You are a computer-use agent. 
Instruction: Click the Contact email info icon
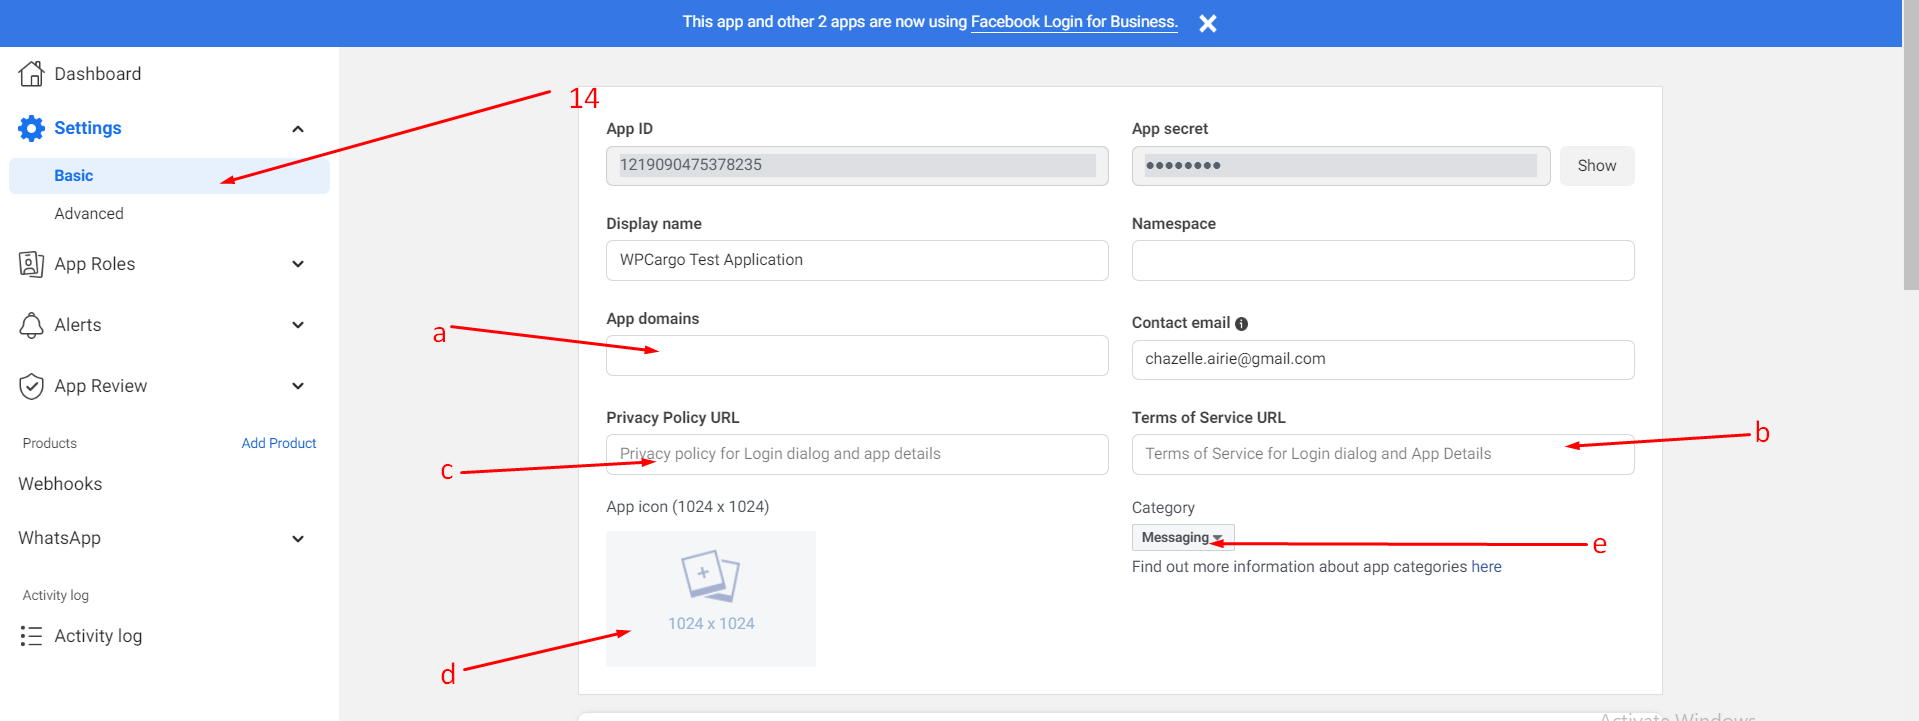(1241, 324)
